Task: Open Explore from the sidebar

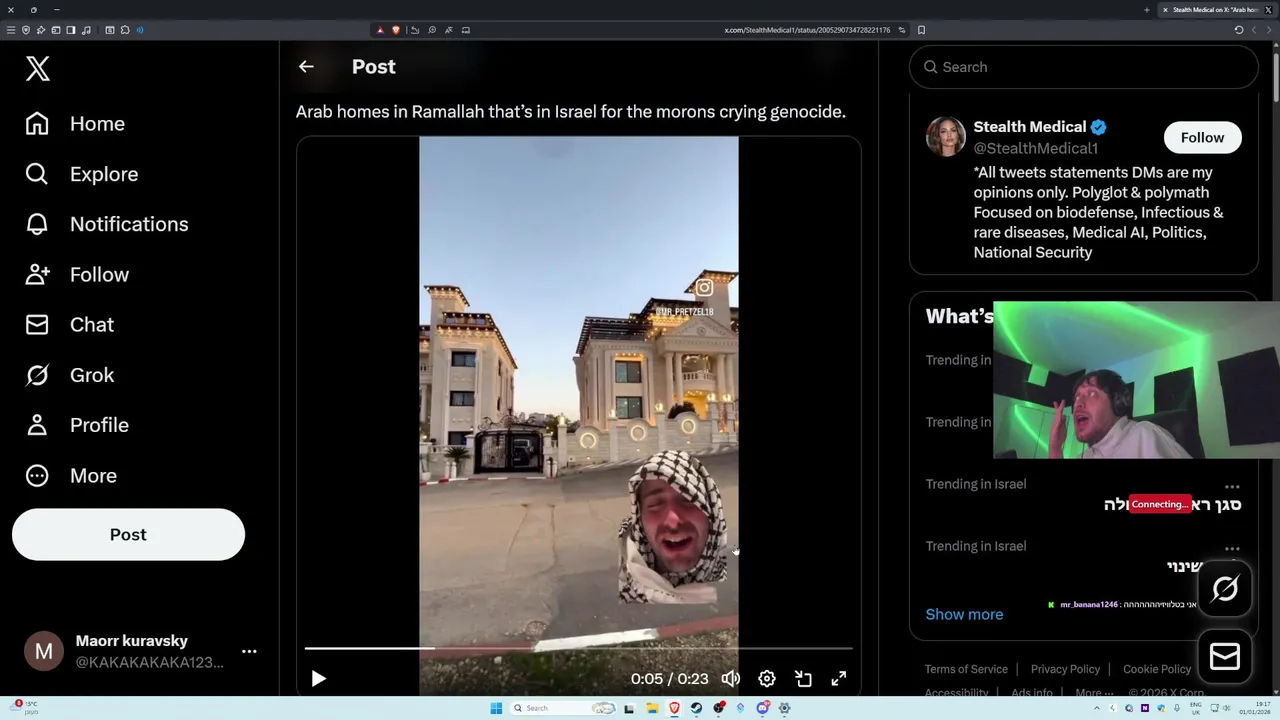Action: coord(82,174)
